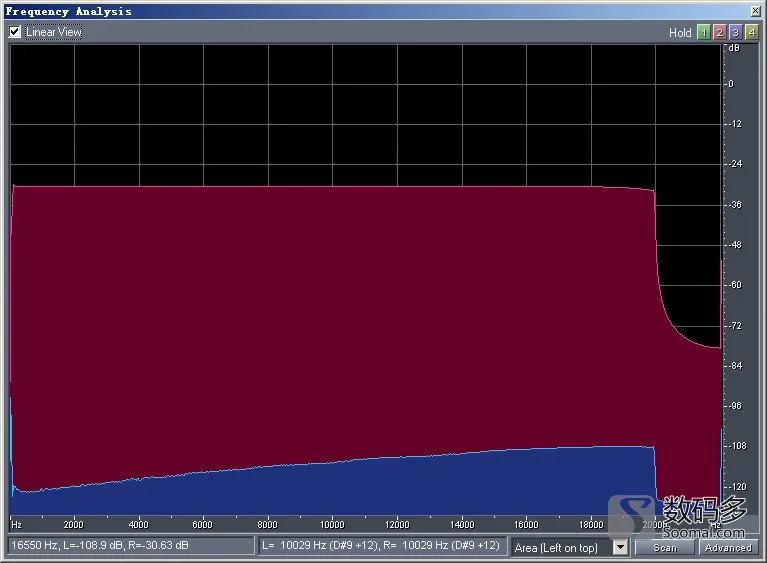Click the 2000 Hz axis label
The image size is (767, 563).
pyautogui.click(x=73, y=525)
